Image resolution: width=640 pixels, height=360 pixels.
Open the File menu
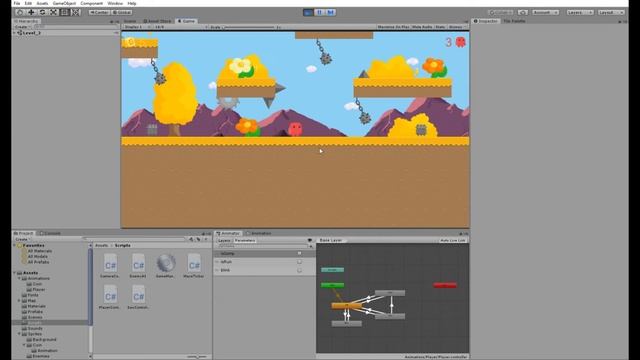[x=17, y=3]
